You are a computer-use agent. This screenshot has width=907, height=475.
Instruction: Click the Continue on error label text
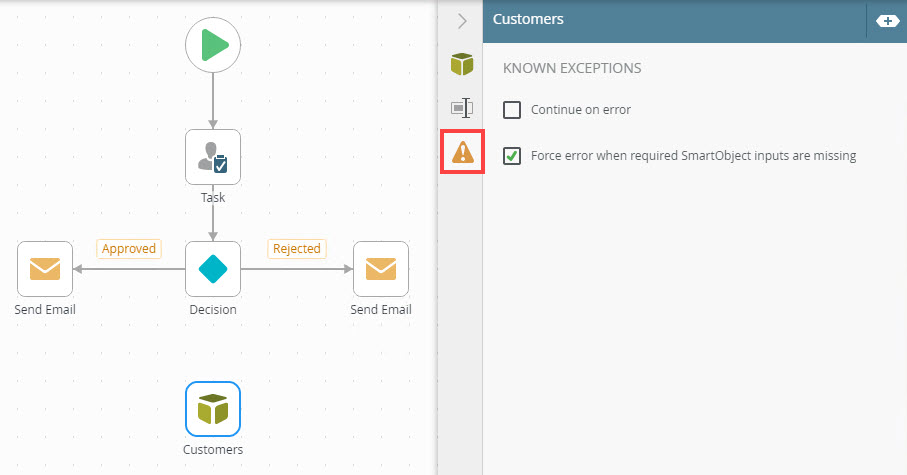coord(581,110)
